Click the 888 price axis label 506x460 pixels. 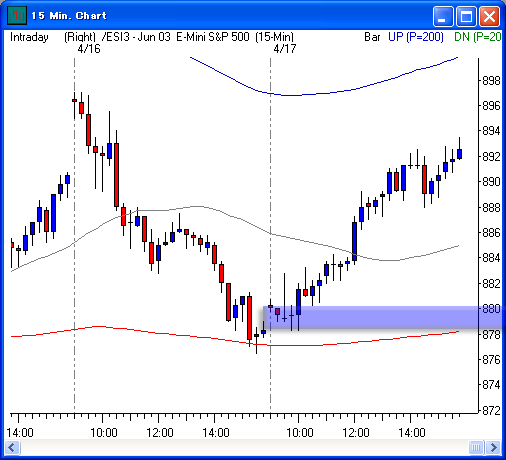click(491, 208)
